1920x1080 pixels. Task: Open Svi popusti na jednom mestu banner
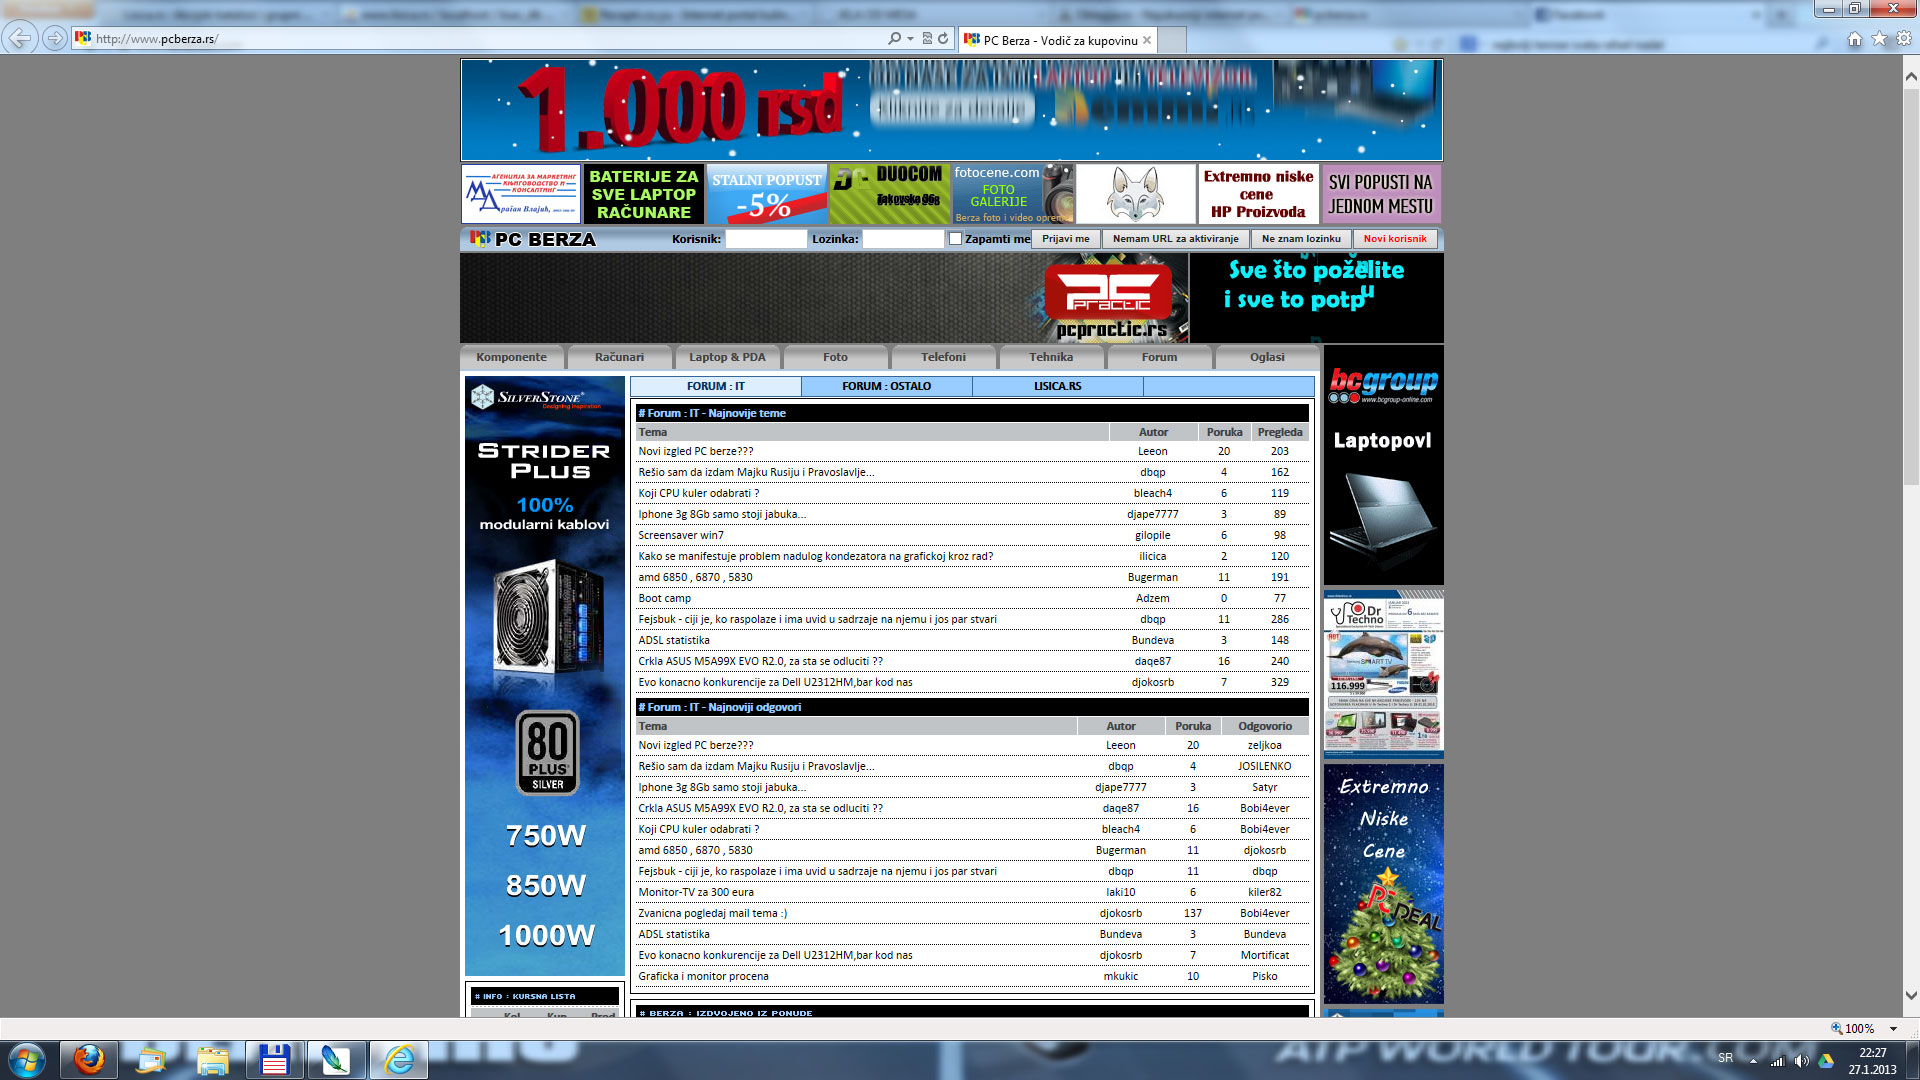(1381, 194)
